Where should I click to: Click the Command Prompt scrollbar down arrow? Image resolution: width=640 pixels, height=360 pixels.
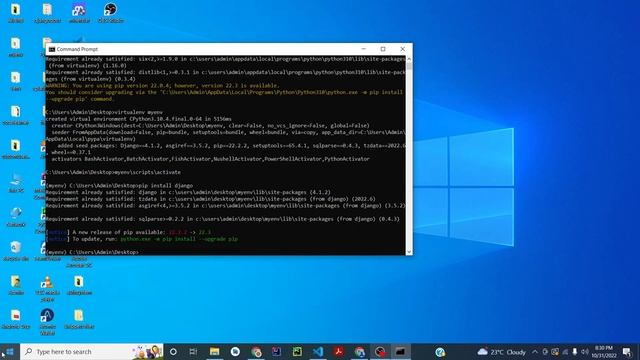409,252
